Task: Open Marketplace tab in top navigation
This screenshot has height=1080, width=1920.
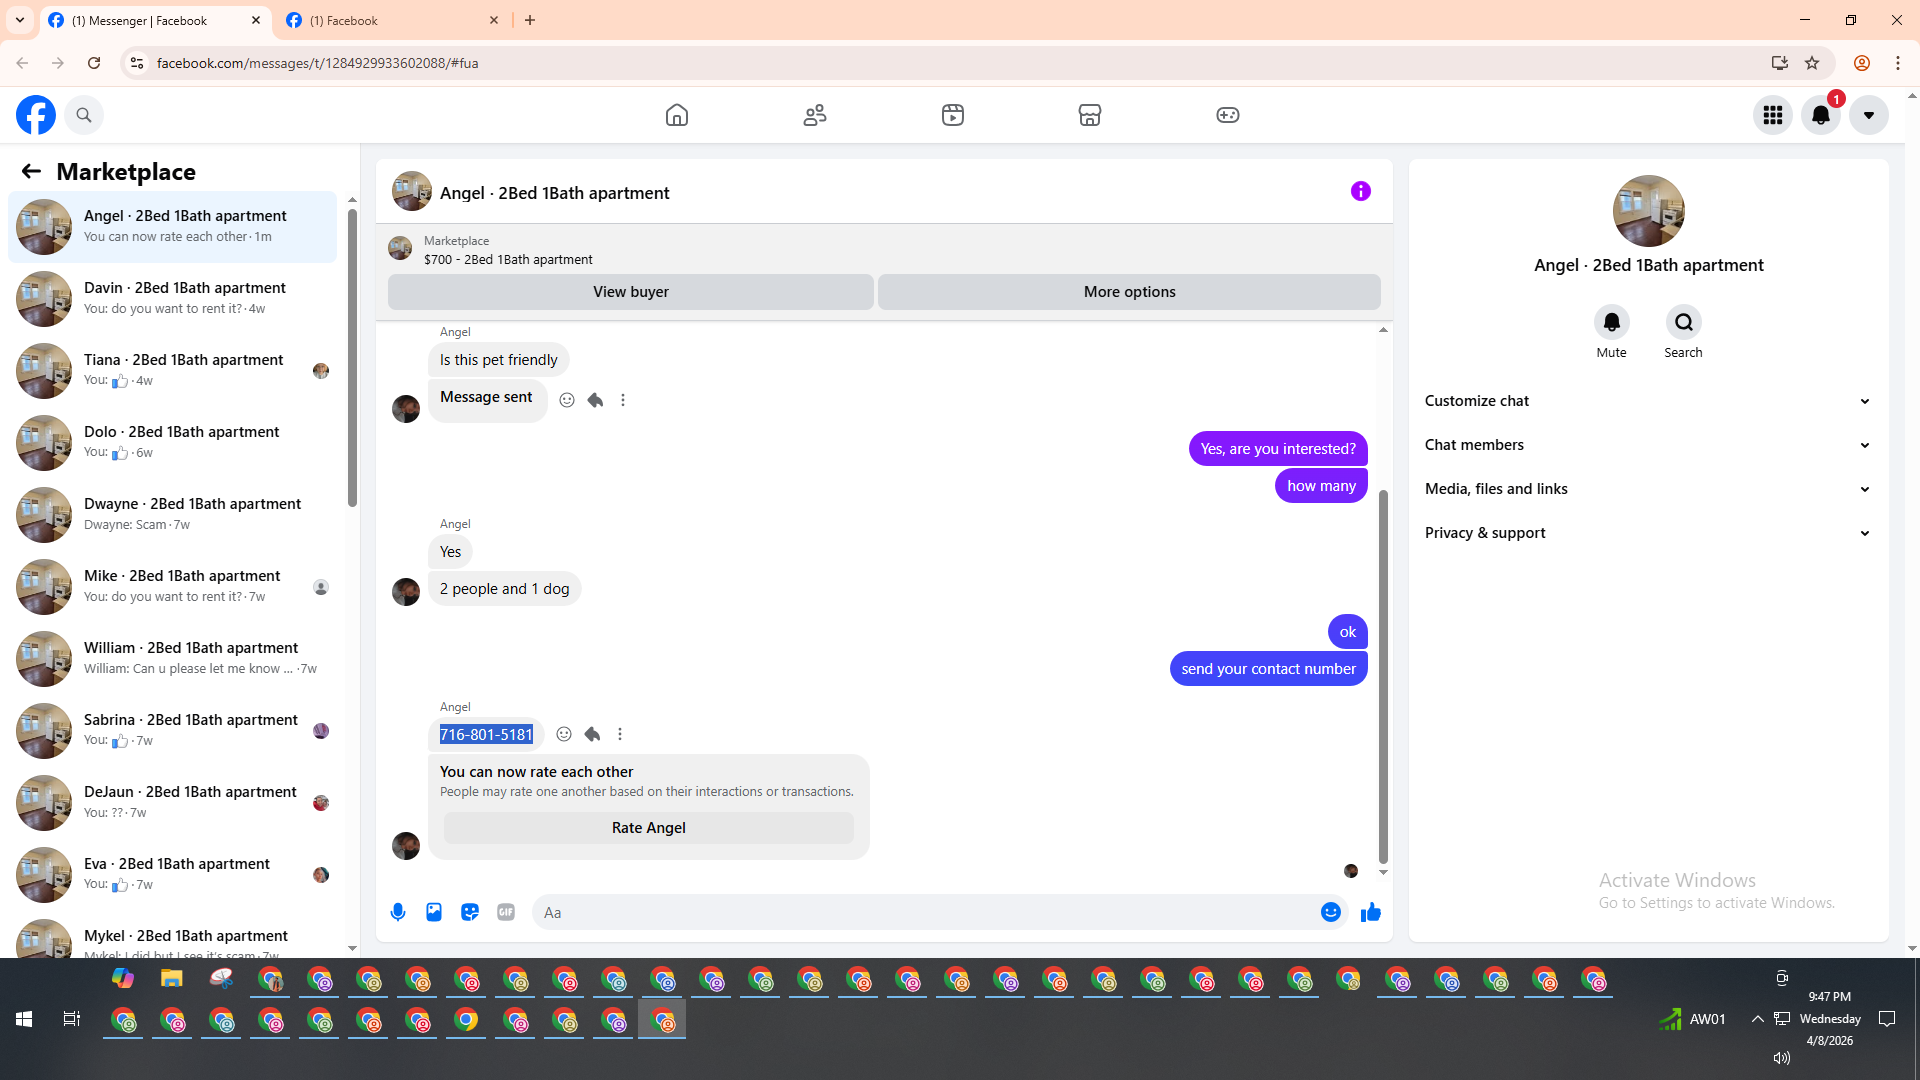Action: [1090, 115]
